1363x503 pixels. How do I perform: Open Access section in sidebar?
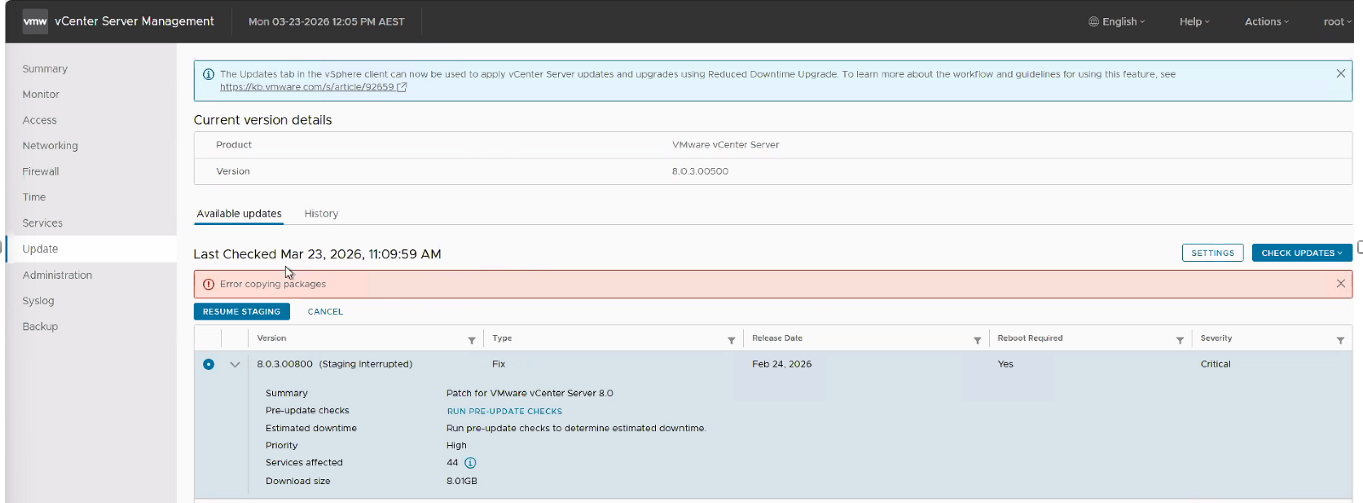[40, 120]
